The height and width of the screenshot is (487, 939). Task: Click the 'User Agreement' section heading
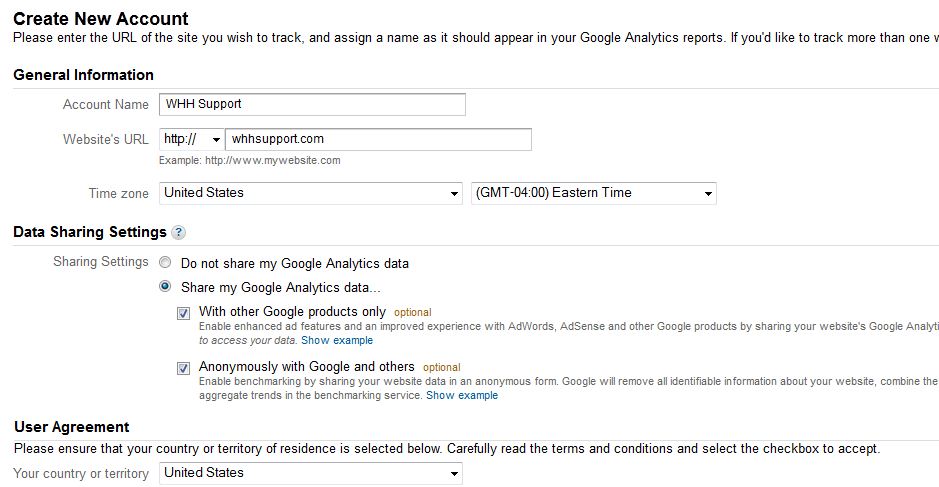click(71, 427)
